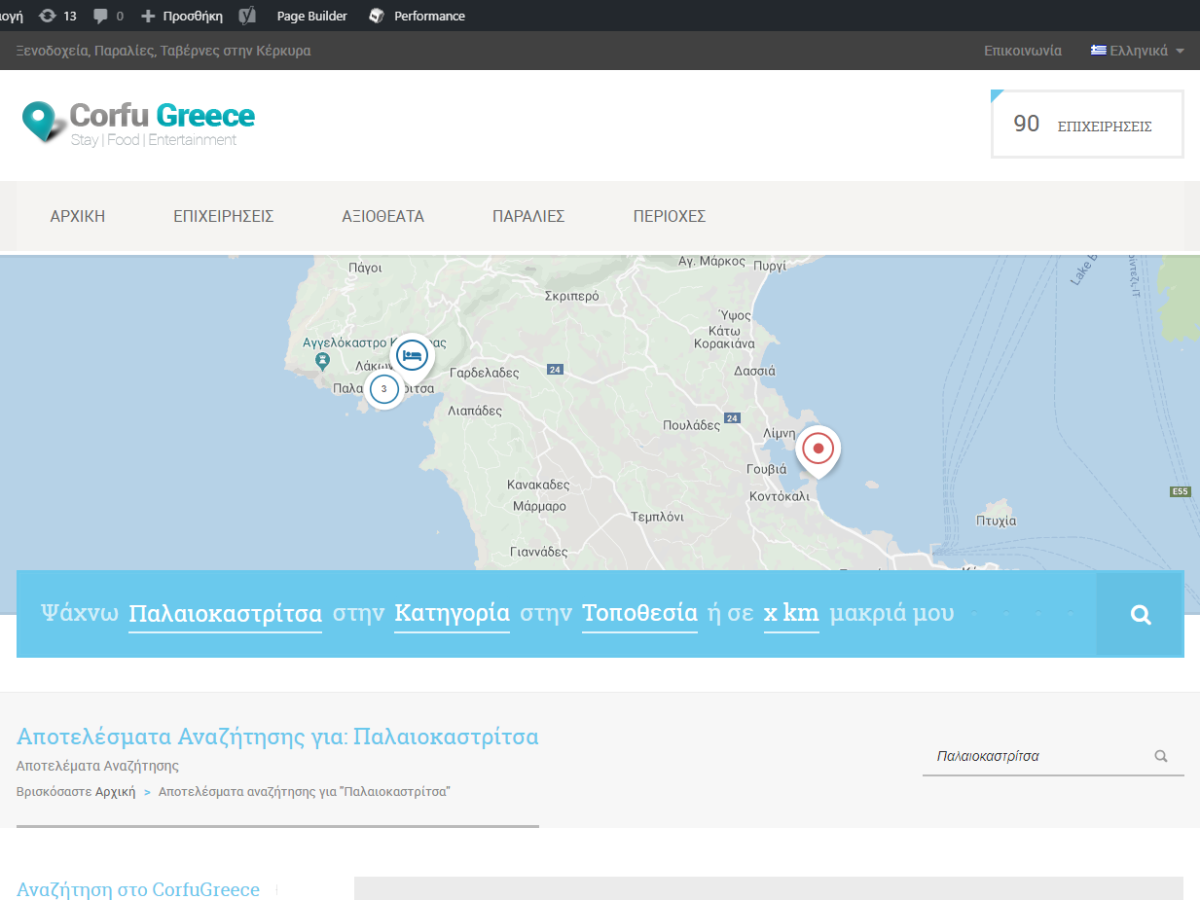
Task: Click the red location pin near Γουβιά
Action: point(818,450)
